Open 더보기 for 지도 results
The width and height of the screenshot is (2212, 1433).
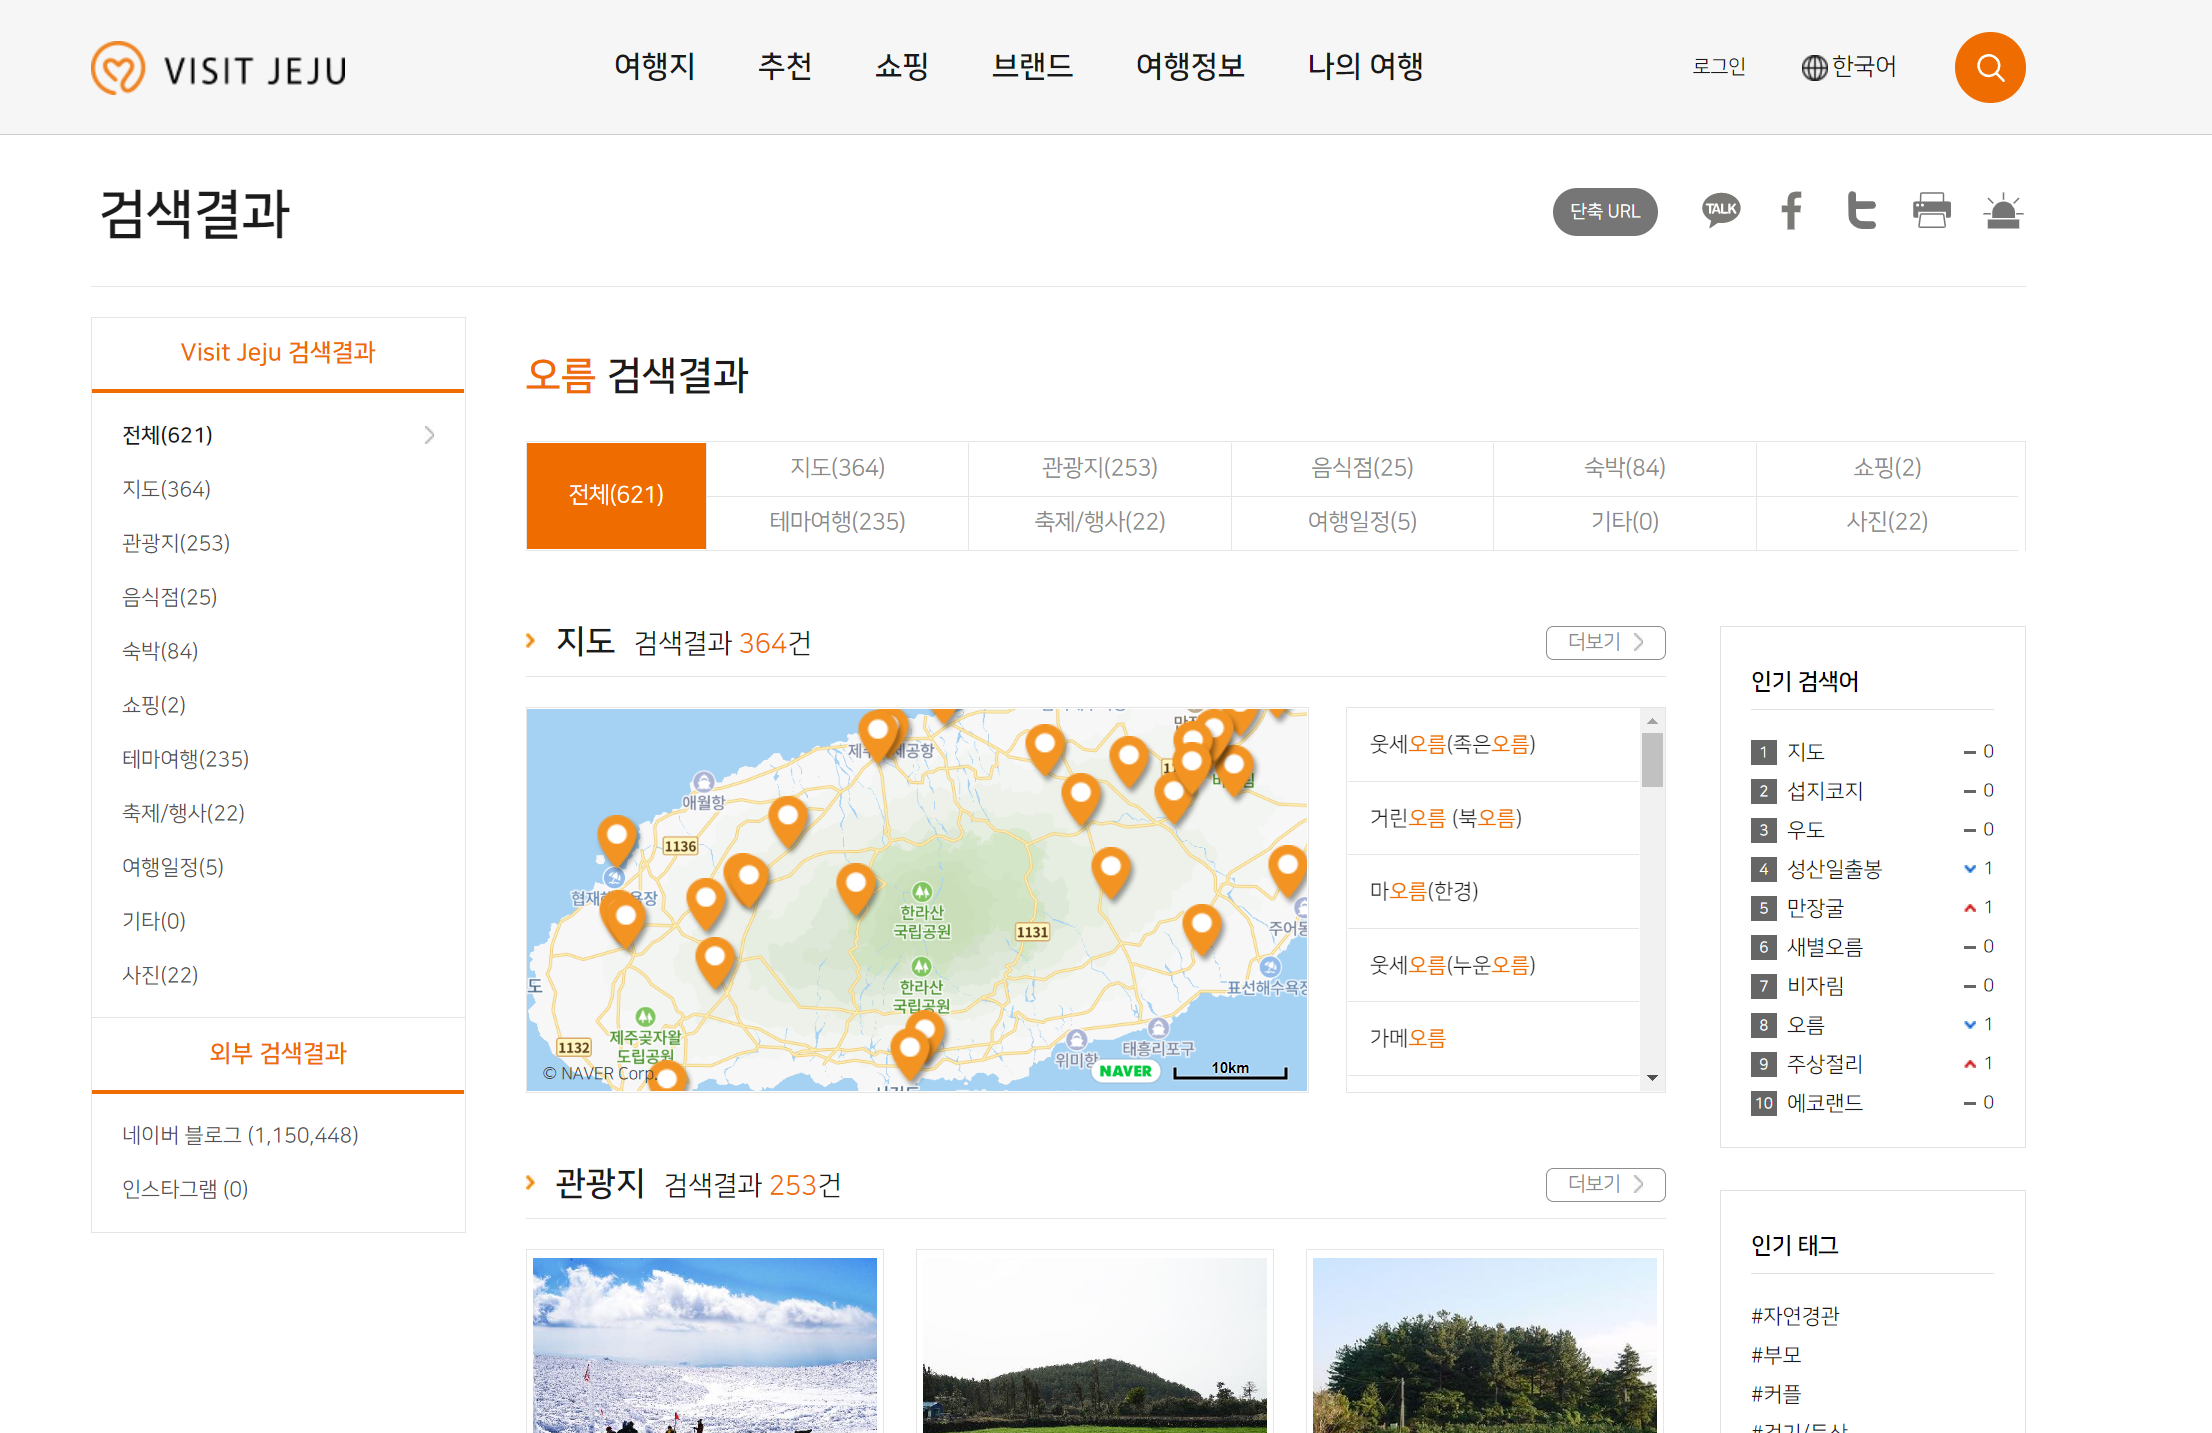click(1604, 642)
